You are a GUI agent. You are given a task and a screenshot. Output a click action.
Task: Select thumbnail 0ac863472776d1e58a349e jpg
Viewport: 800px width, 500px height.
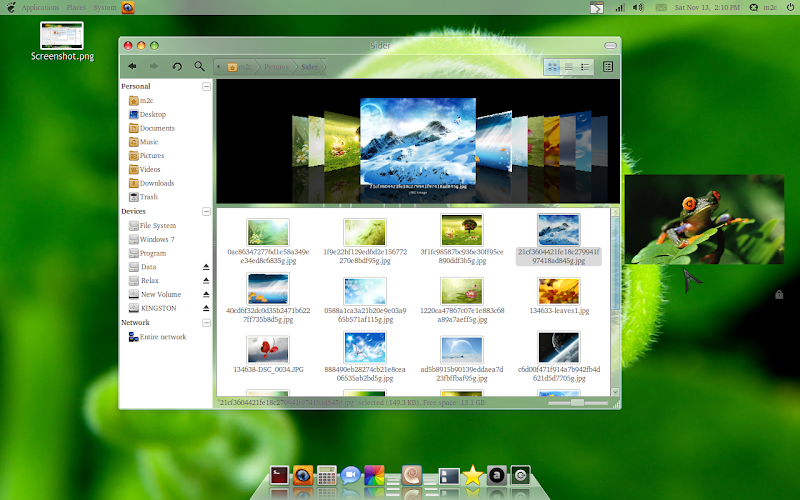click(268, 232)
